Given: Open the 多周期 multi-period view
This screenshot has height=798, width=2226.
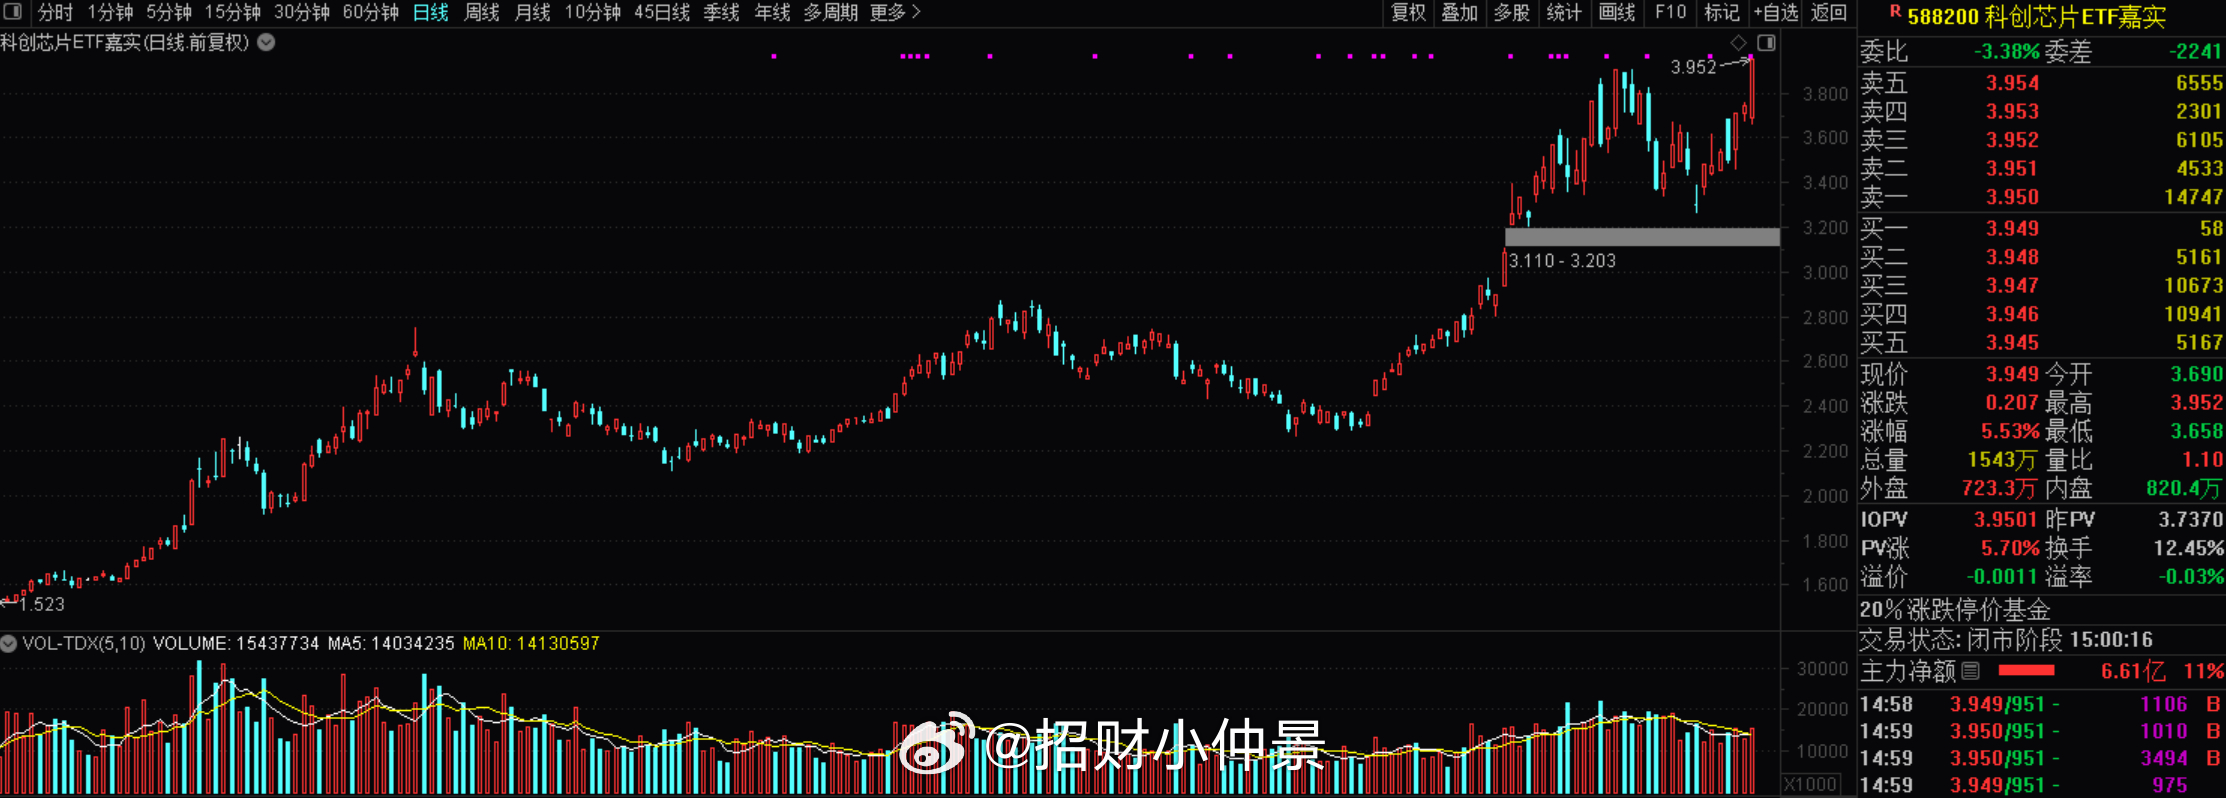Looking at the screenshot, I should (x=831, y=12).
